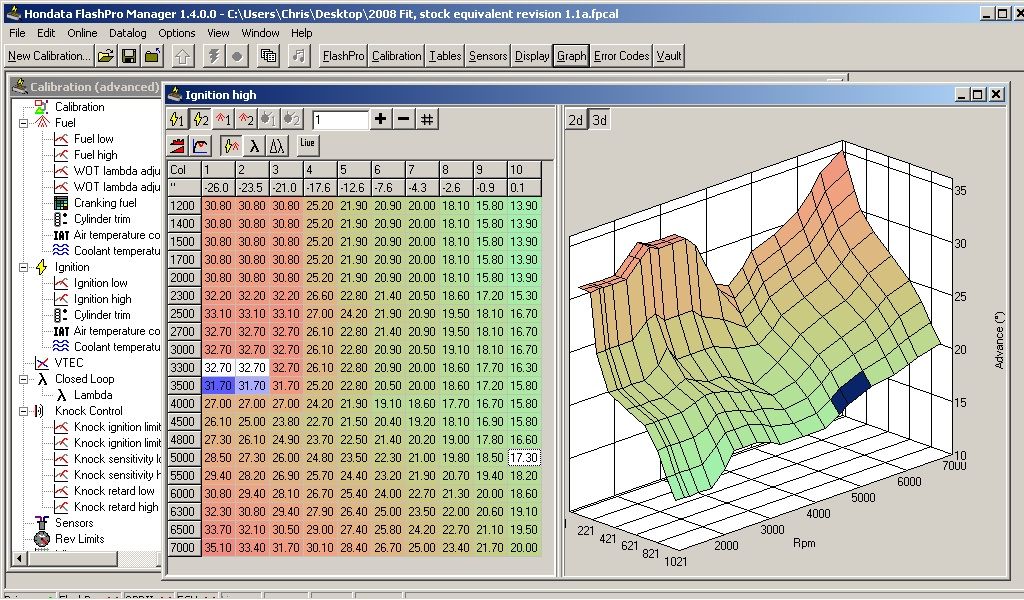Toggle the lambda overlay icon
1024x600 pixels.
254,145
